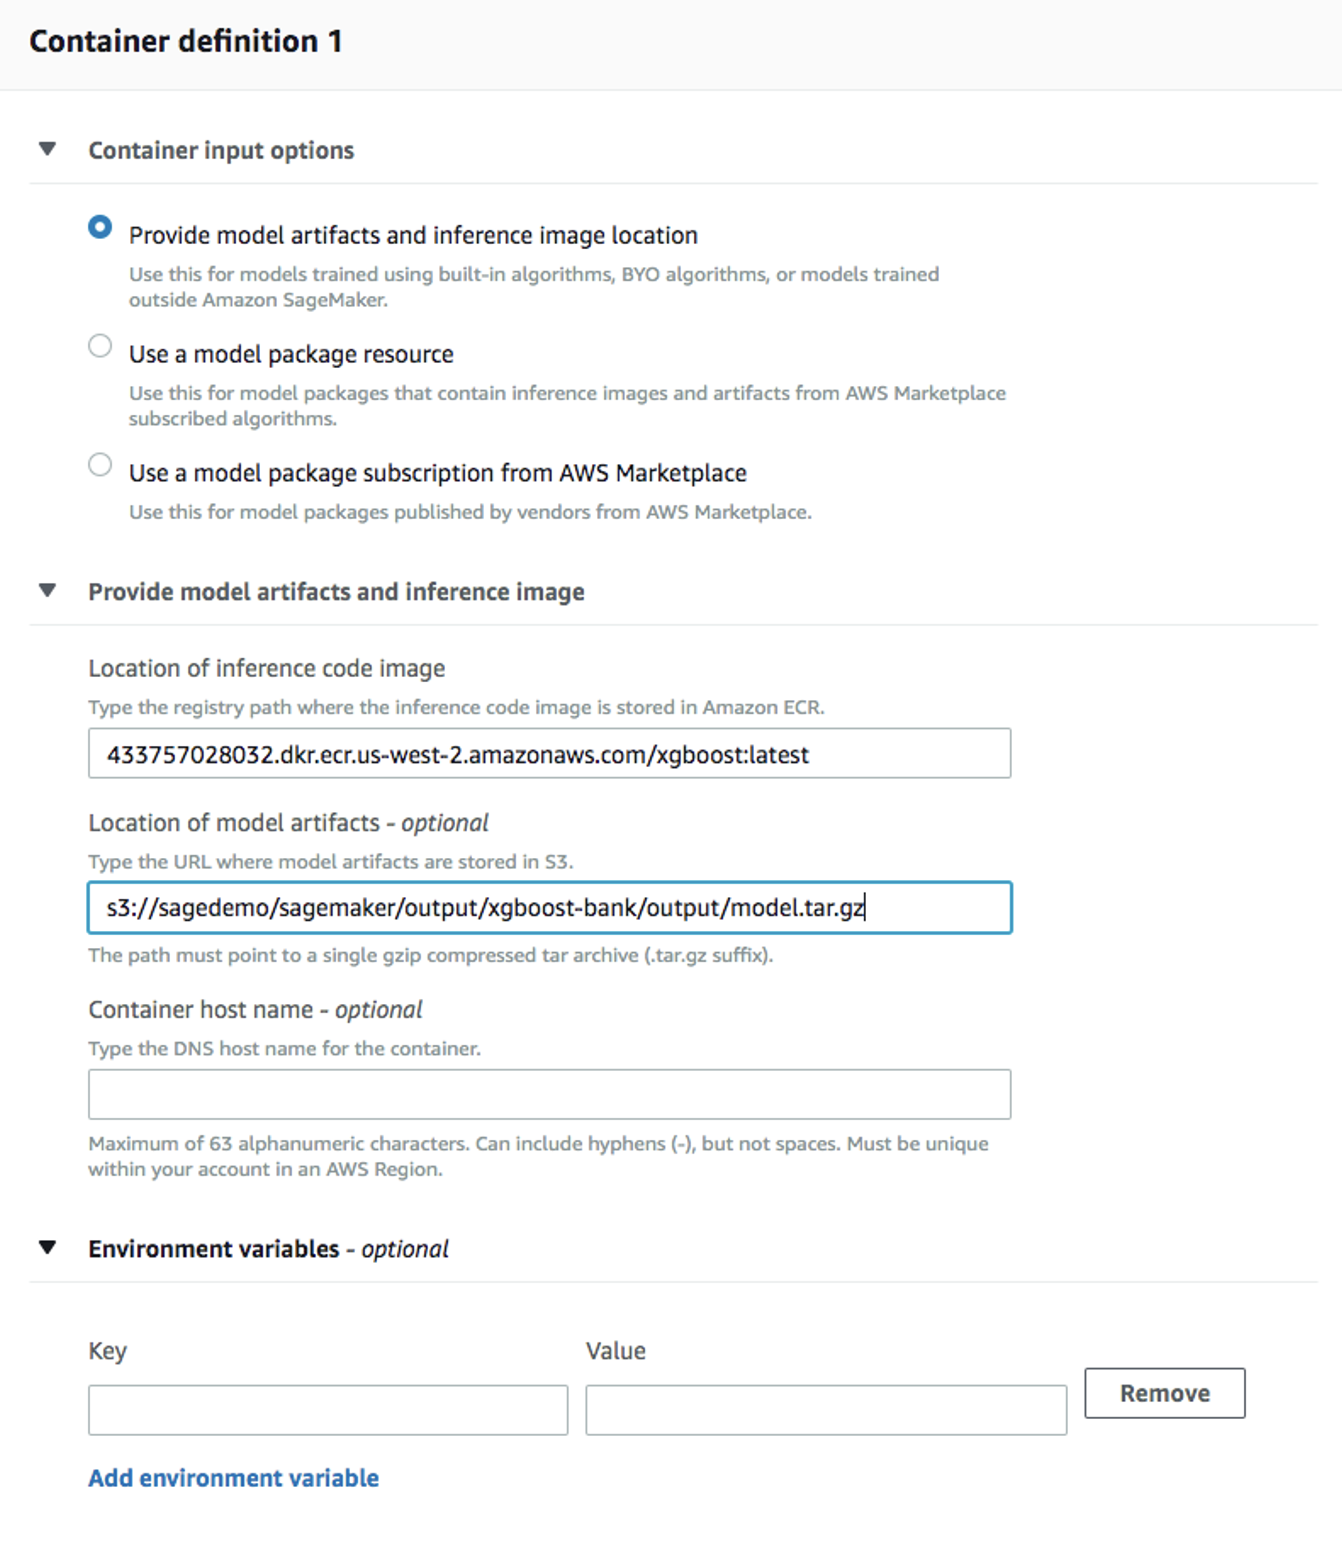Screen dimensions: 1342x1544
Task: Click the Container input options heading
Action: tap(221, 150)
